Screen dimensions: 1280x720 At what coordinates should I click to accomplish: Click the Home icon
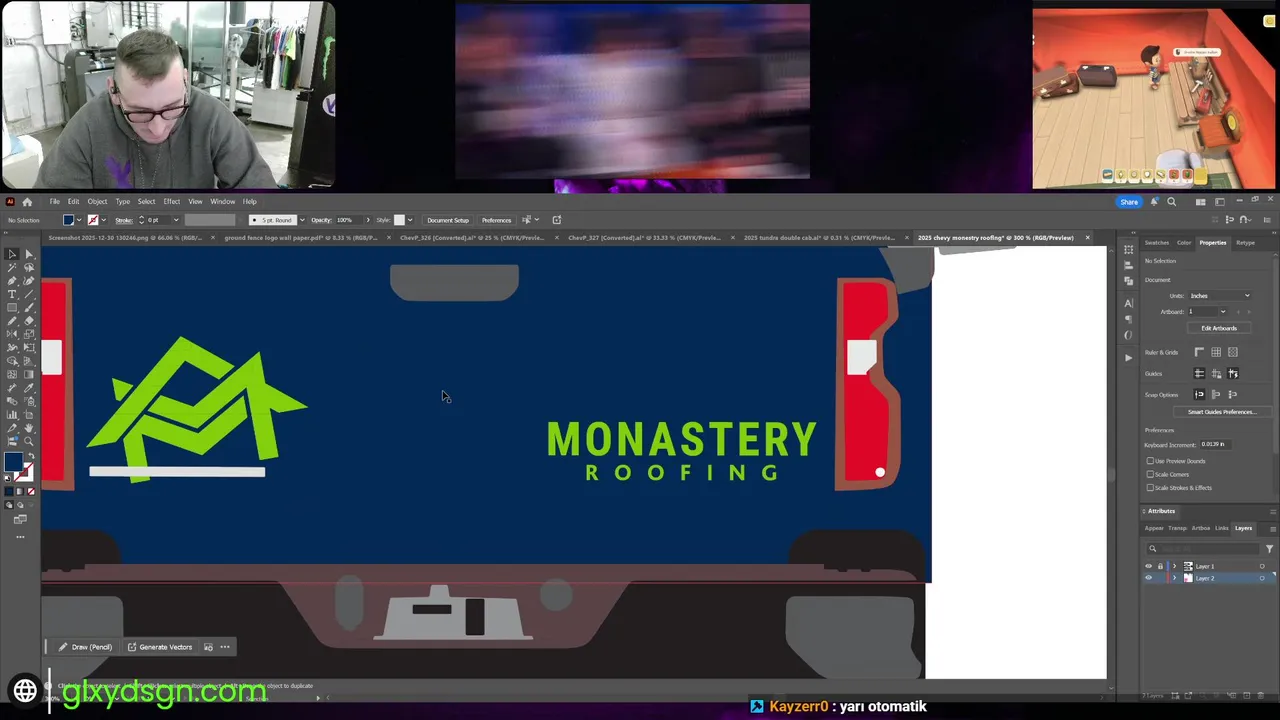[27, 201]
